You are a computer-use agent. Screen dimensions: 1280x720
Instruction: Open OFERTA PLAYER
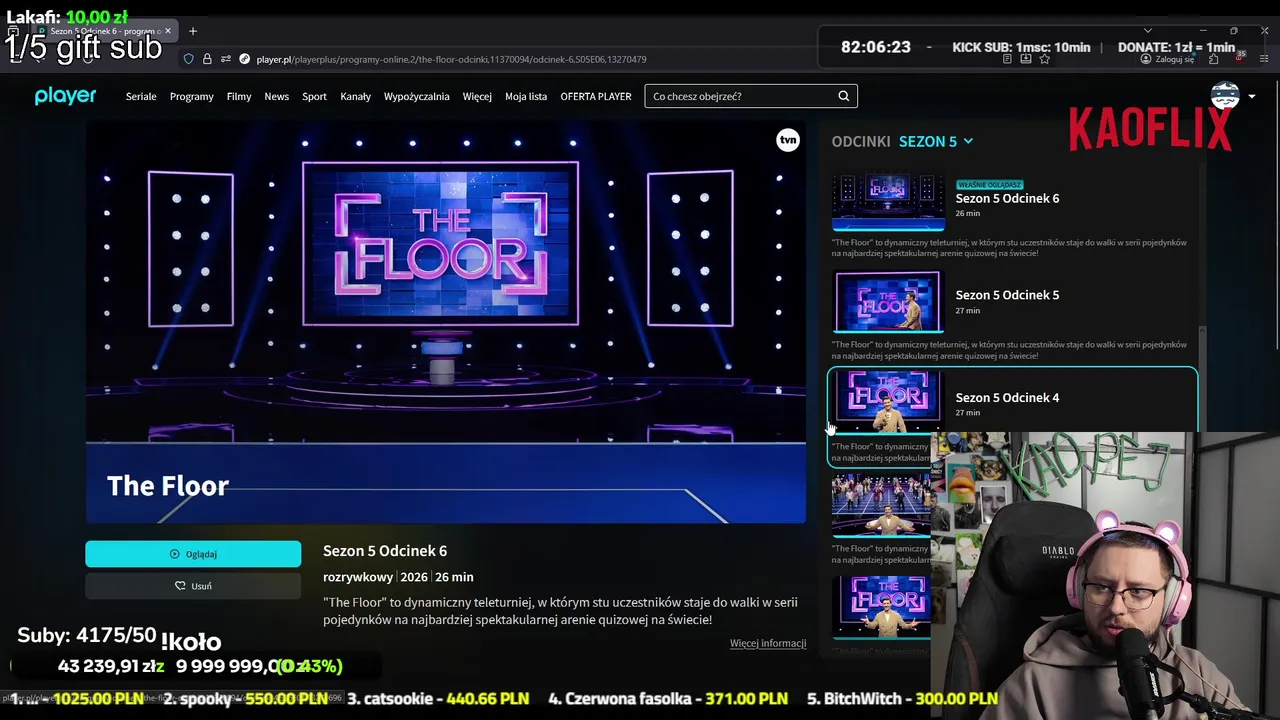pyautogui.click(x=596, y=96)
